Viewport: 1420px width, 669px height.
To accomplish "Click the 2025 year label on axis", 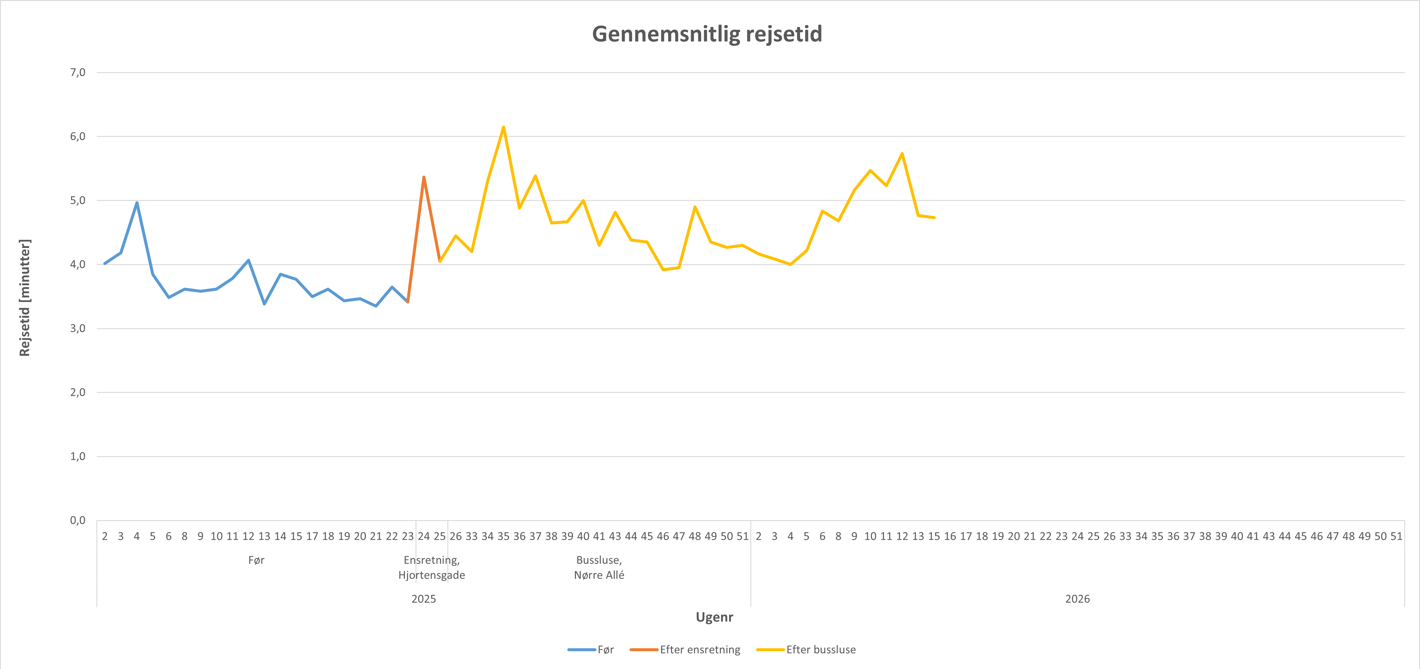I will point(424,599).
